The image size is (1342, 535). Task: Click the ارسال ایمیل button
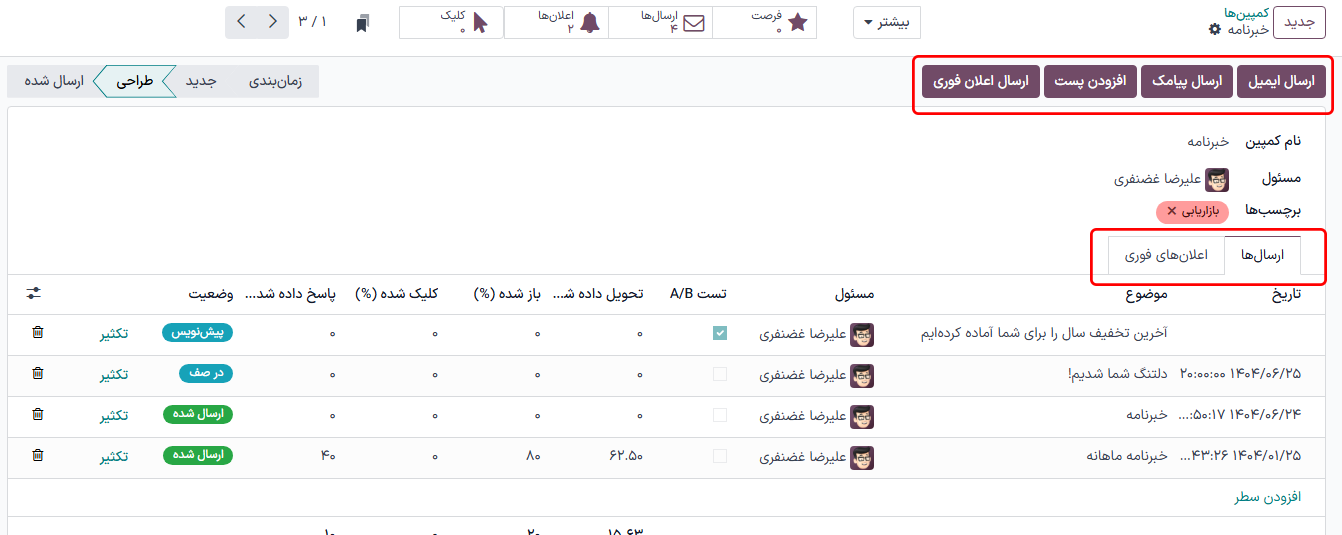[1281, 82]
